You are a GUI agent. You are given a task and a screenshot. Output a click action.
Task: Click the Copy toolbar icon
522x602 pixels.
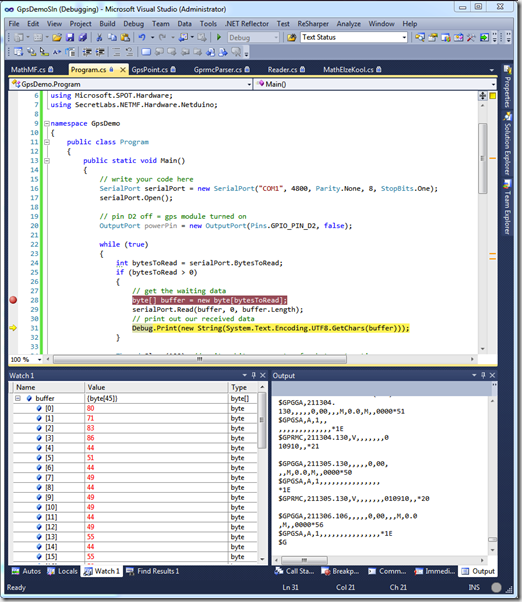(112, 37)
